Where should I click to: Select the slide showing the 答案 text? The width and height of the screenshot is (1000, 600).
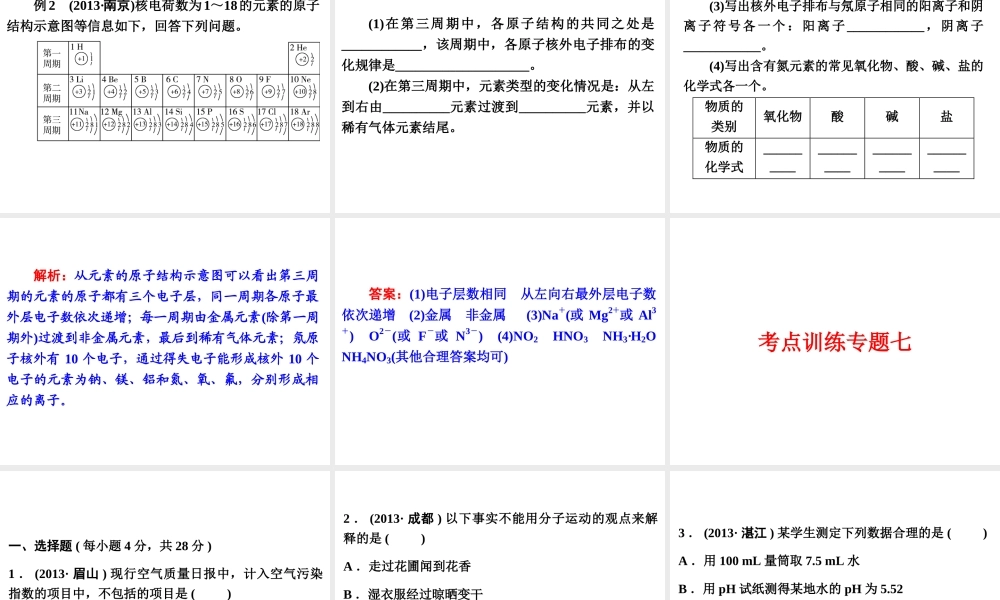pyautogui.click(x=499, y=341)
